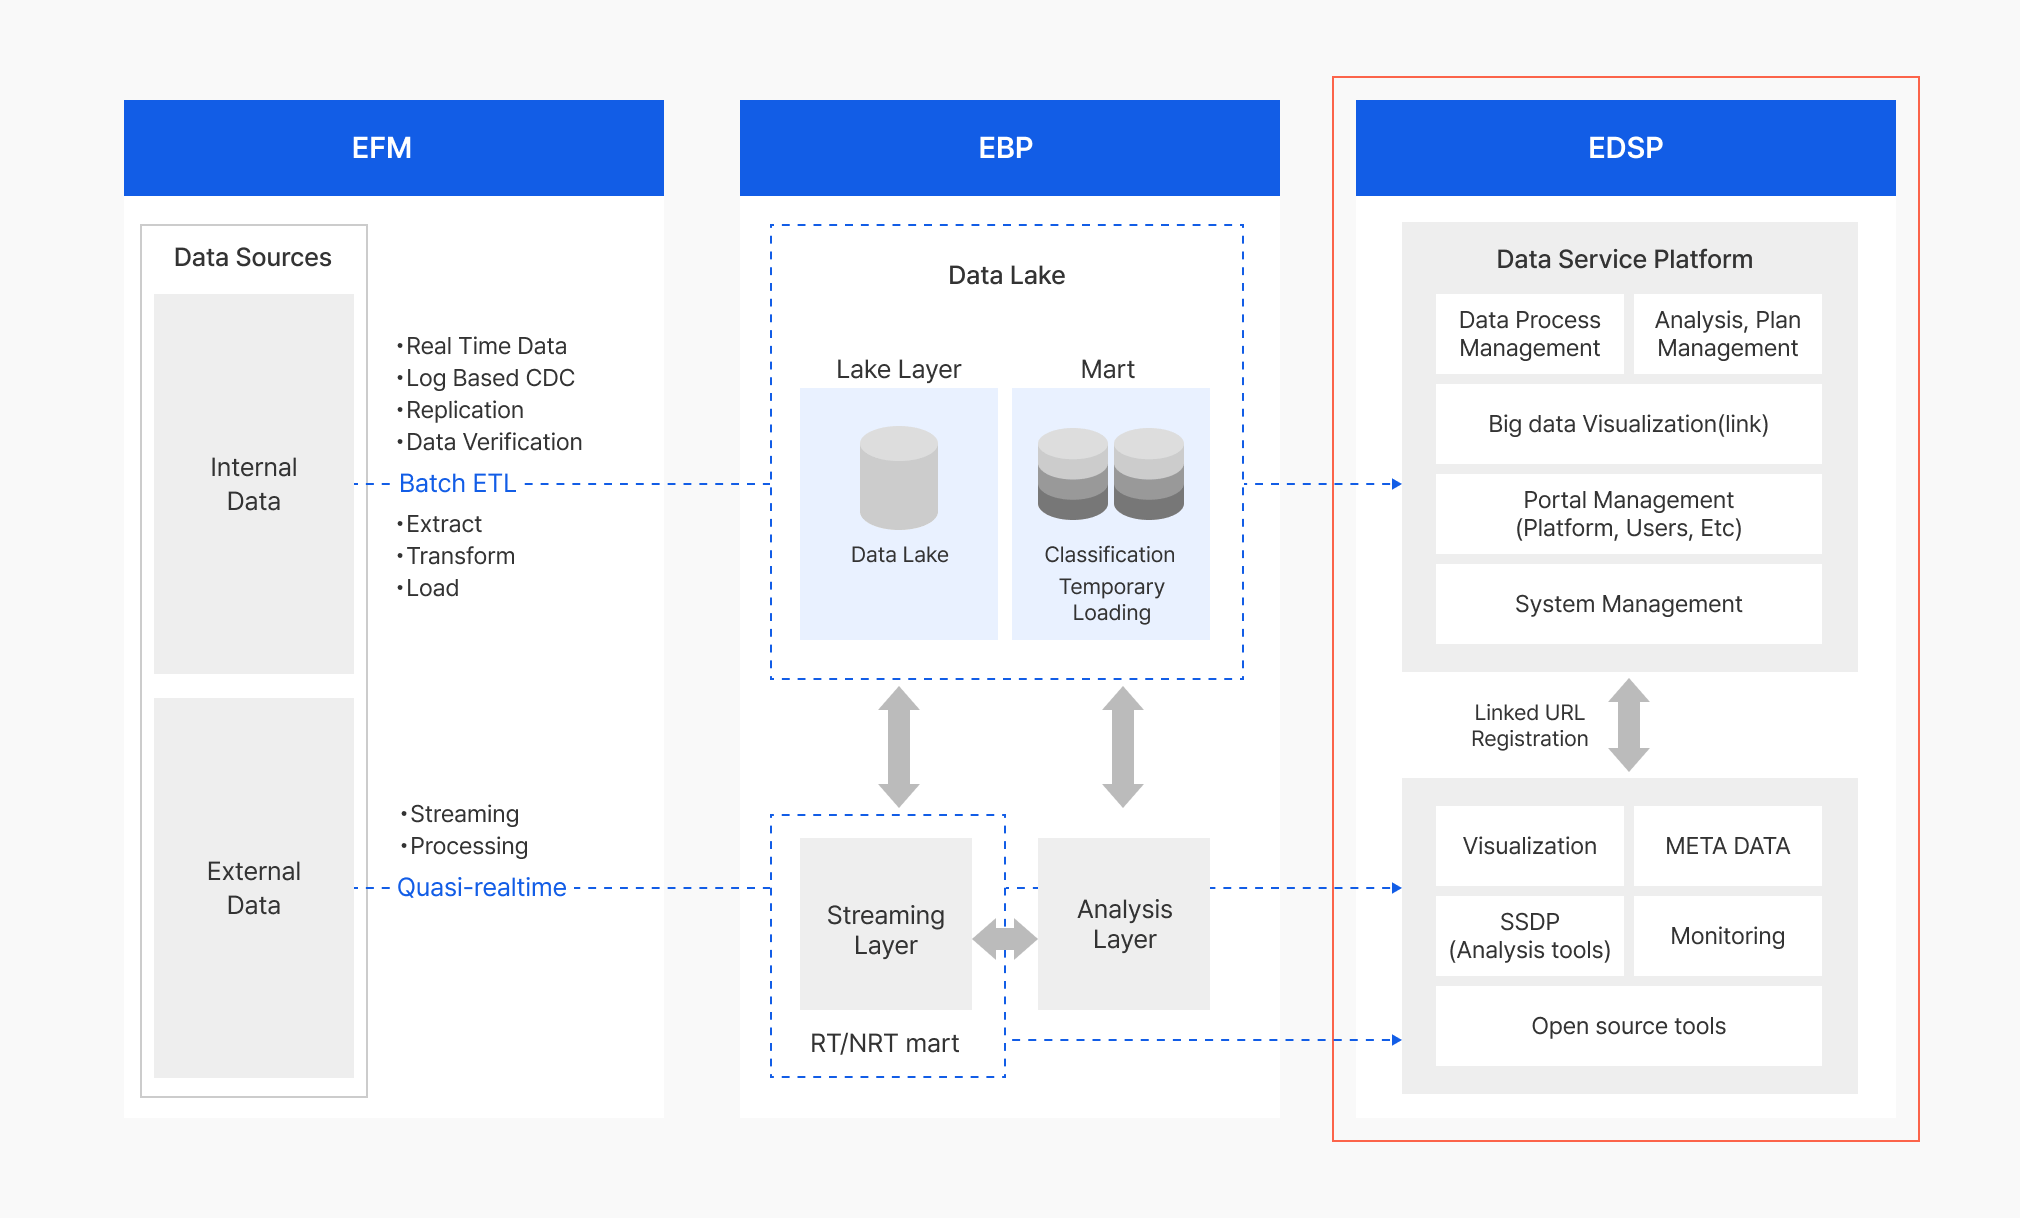Image resolution: width=2020 pixels, height=1218 pixels.
Task: Select the META DATA box
Action: coord(1728,846)
